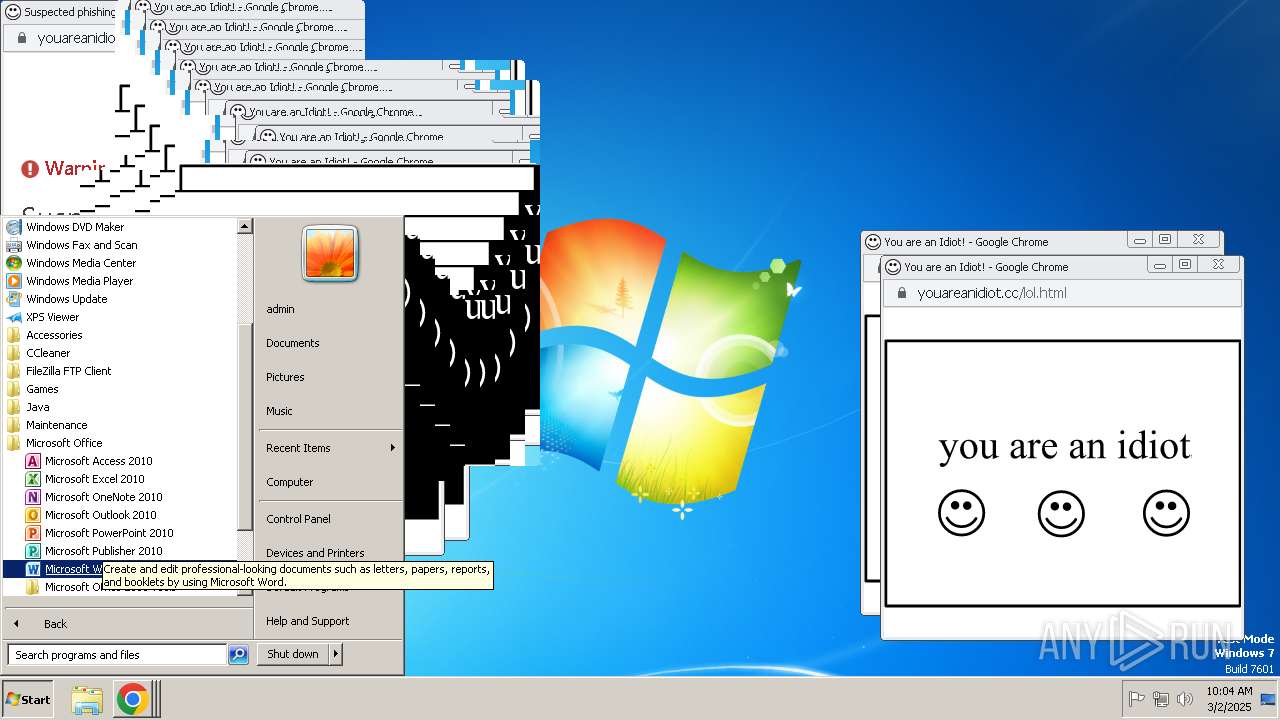Click the user account picture
Image resolution: width=1280 pixels, height=720 pixels.
330,254
